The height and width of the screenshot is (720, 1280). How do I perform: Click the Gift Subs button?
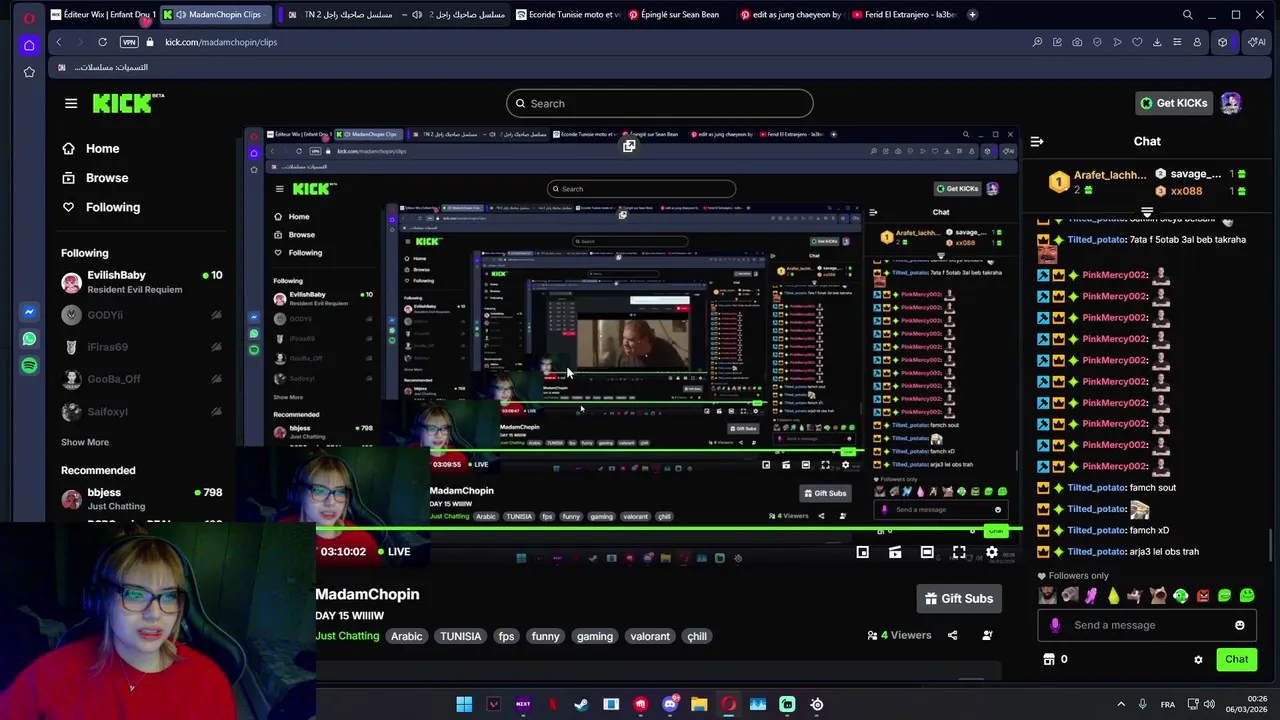coord(958,598)
